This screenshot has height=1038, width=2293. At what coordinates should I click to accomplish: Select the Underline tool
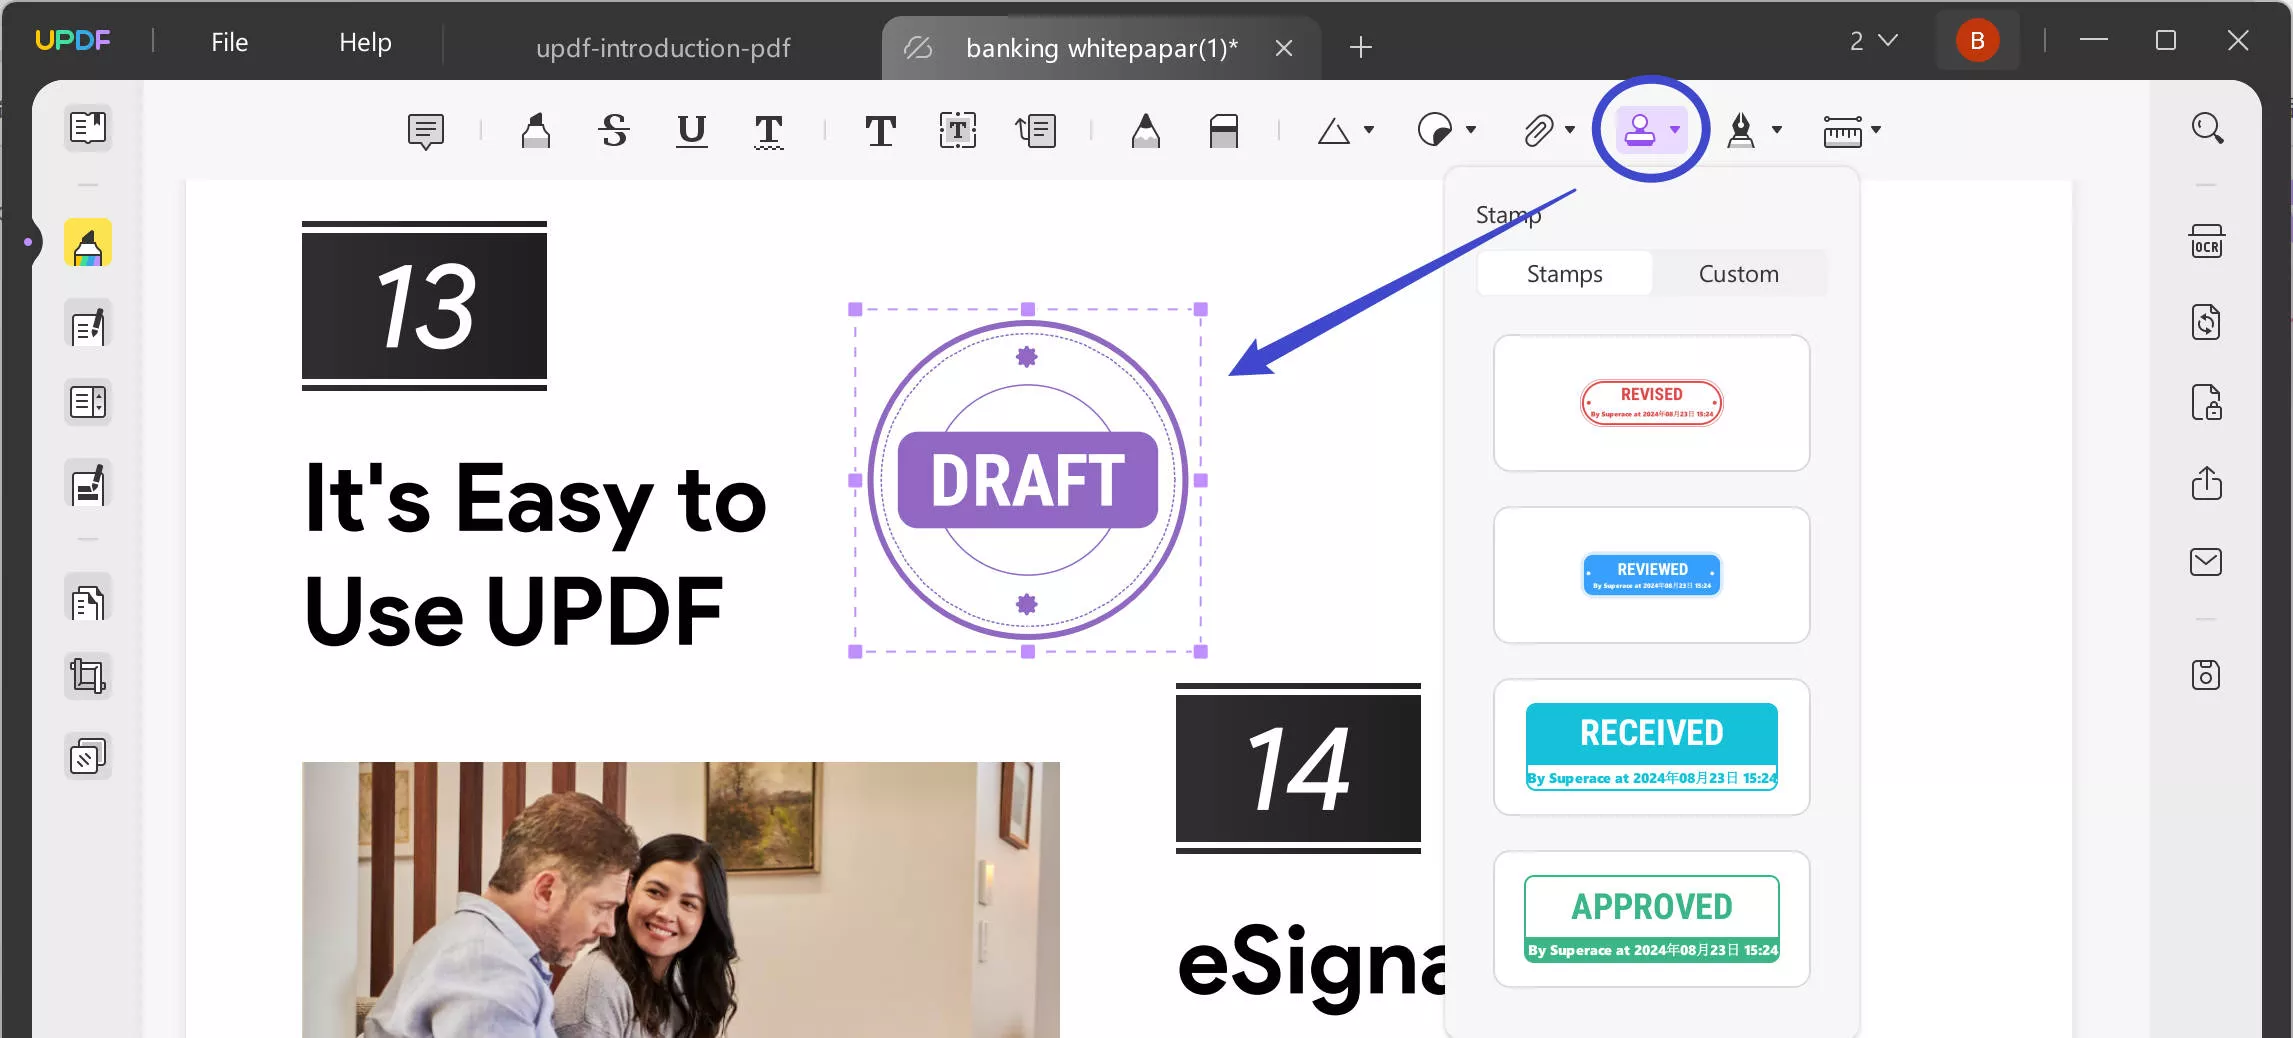pyautogui.click(x=691, y=131)
